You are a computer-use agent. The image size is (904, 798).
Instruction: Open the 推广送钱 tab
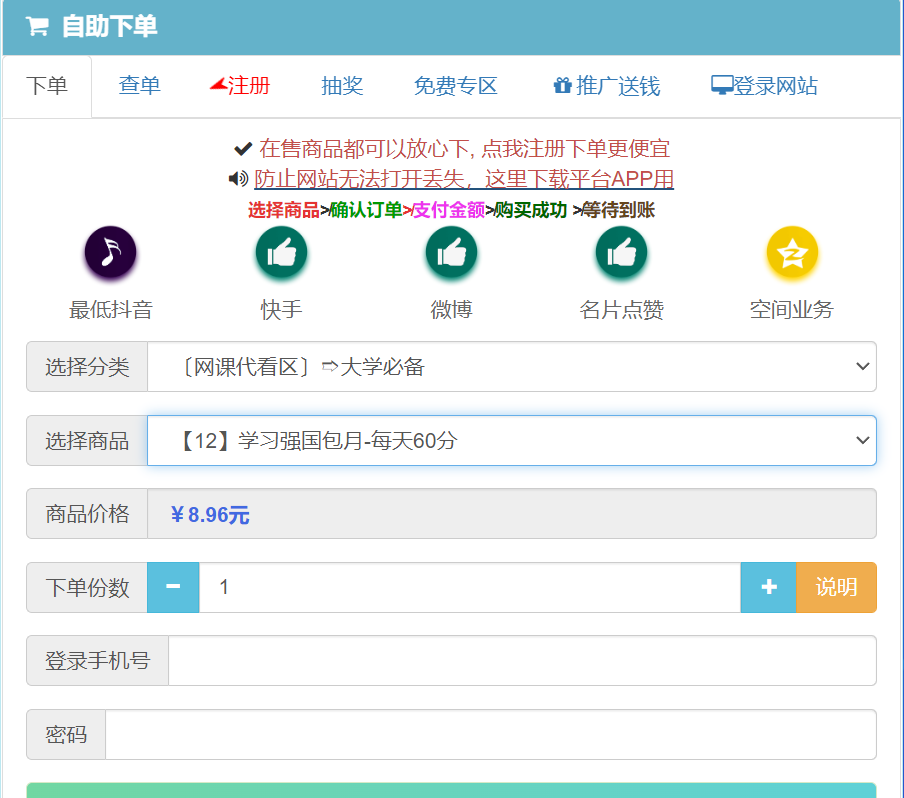tap(607, 86)
